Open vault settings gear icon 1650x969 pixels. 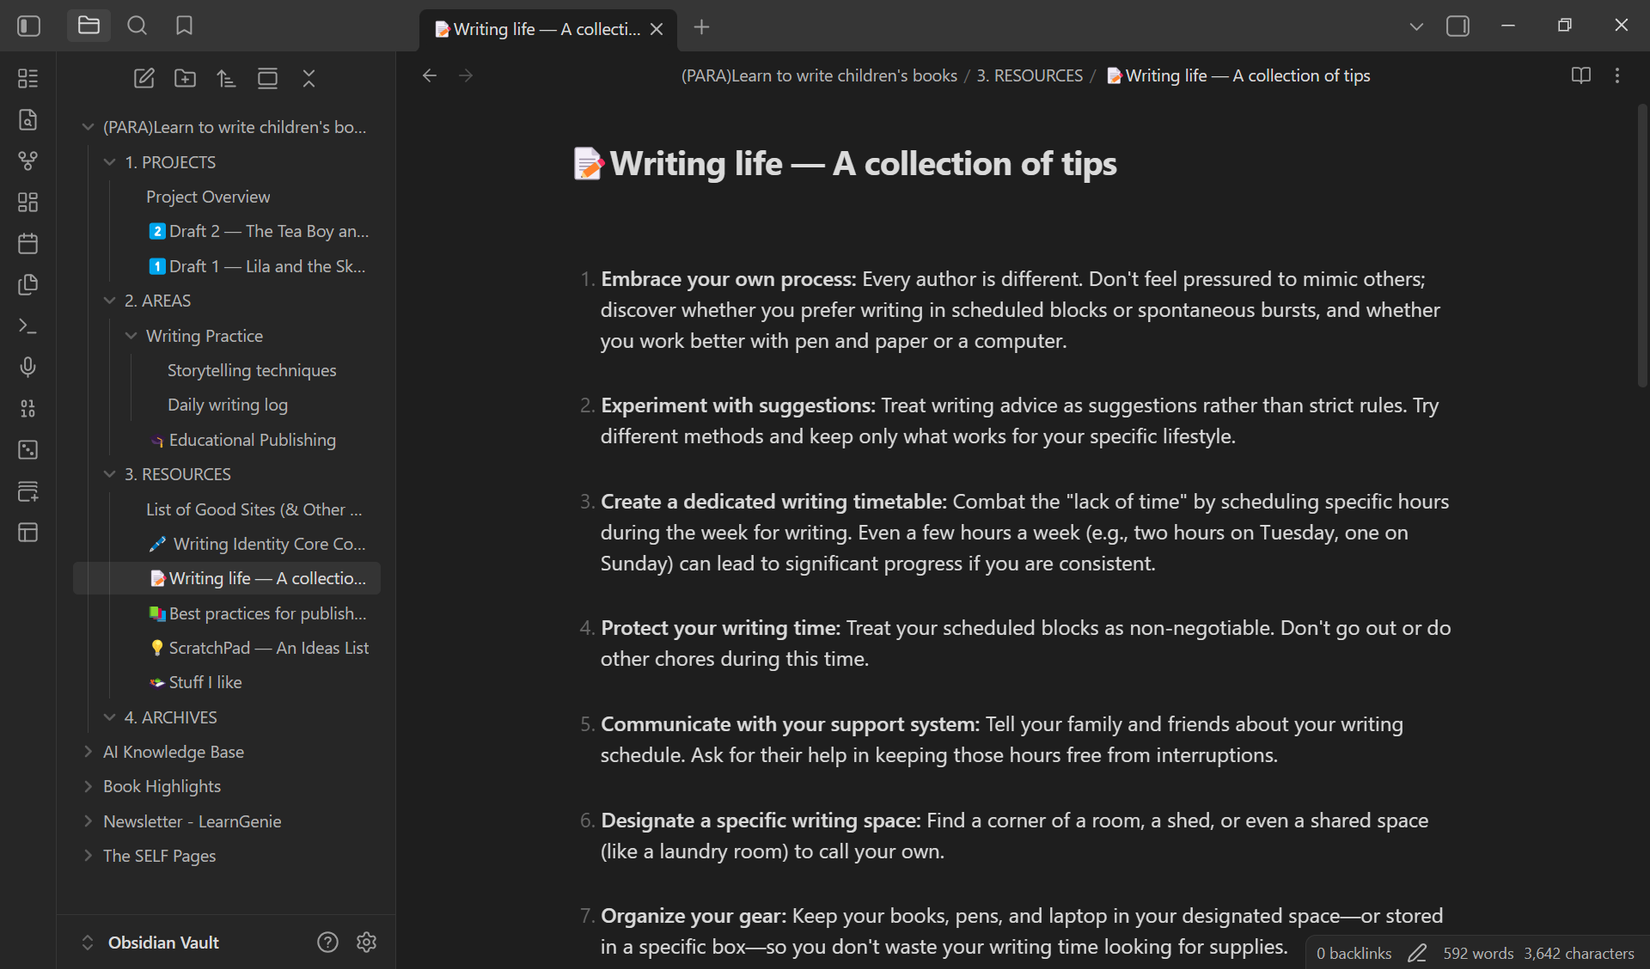tap(366, 942)
